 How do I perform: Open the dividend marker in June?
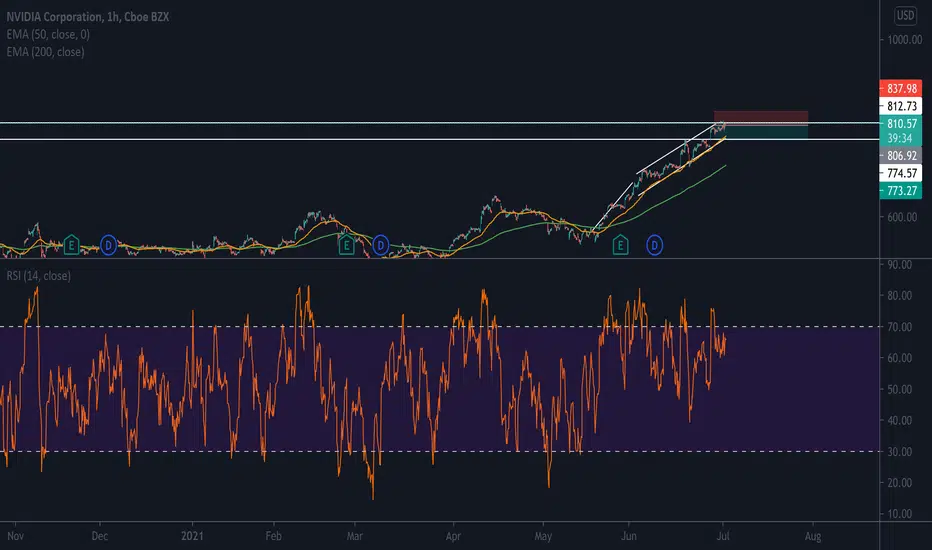coord(654,244)
